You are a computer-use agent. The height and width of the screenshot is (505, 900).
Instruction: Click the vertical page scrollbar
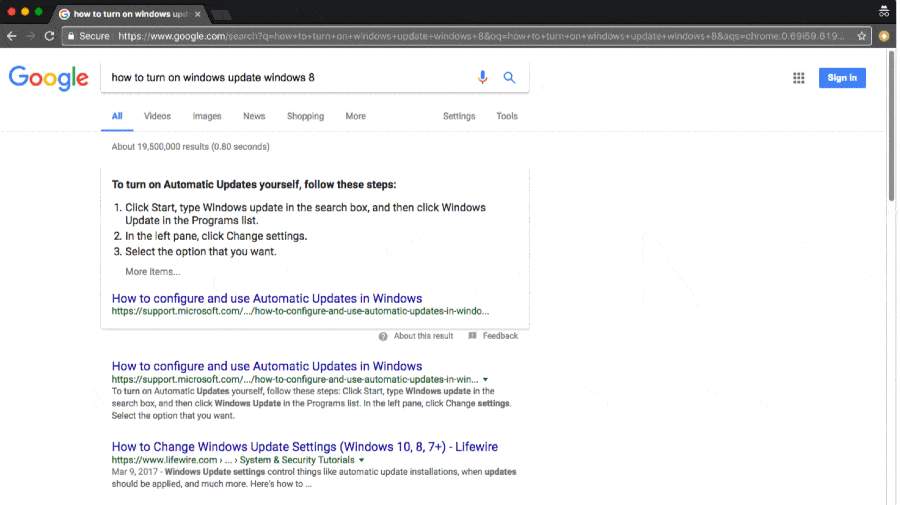(891, 126)
